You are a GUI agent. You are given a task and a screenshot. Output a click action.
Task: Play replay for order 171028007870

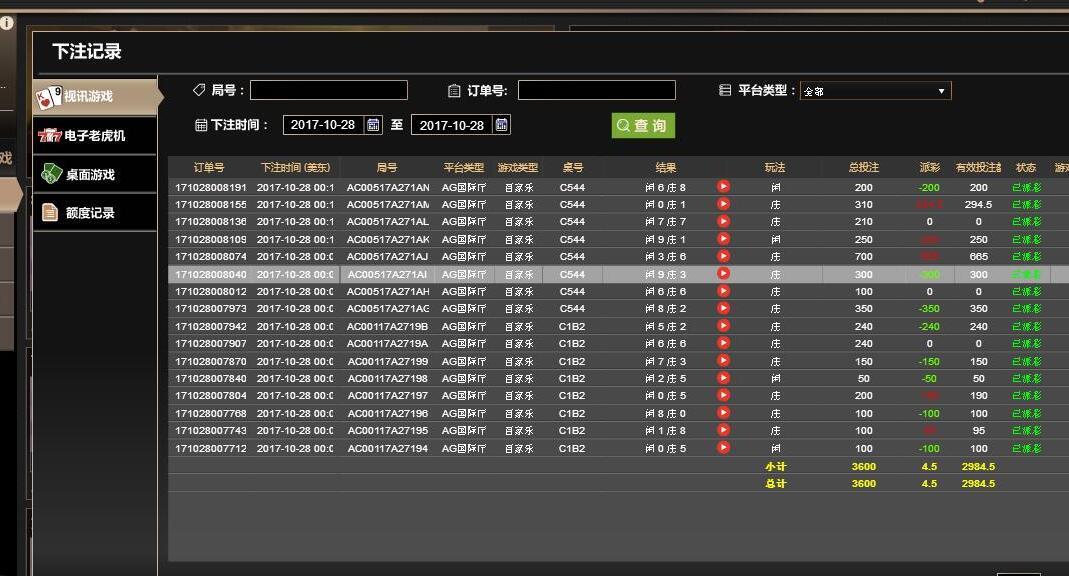point(723,361)
